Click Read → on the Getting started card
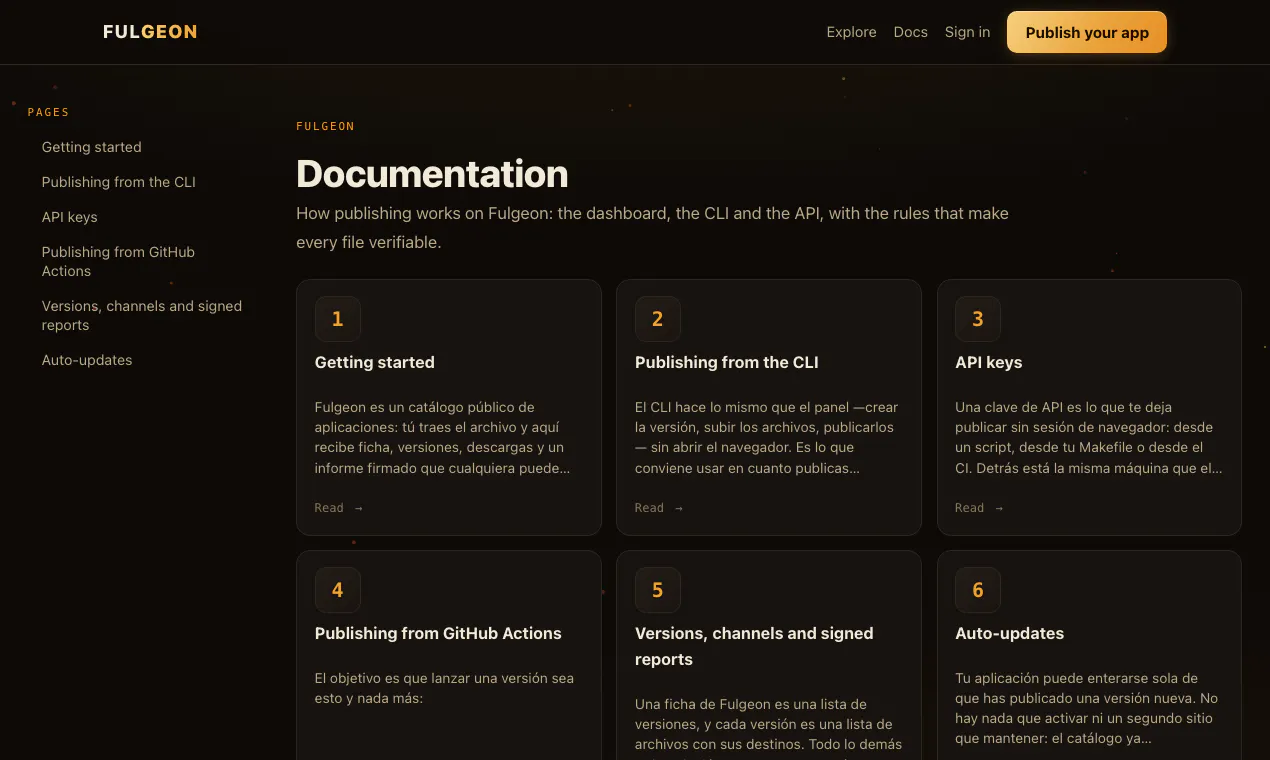This screenshot has width=1270, height=760. [x=338, y=508]
